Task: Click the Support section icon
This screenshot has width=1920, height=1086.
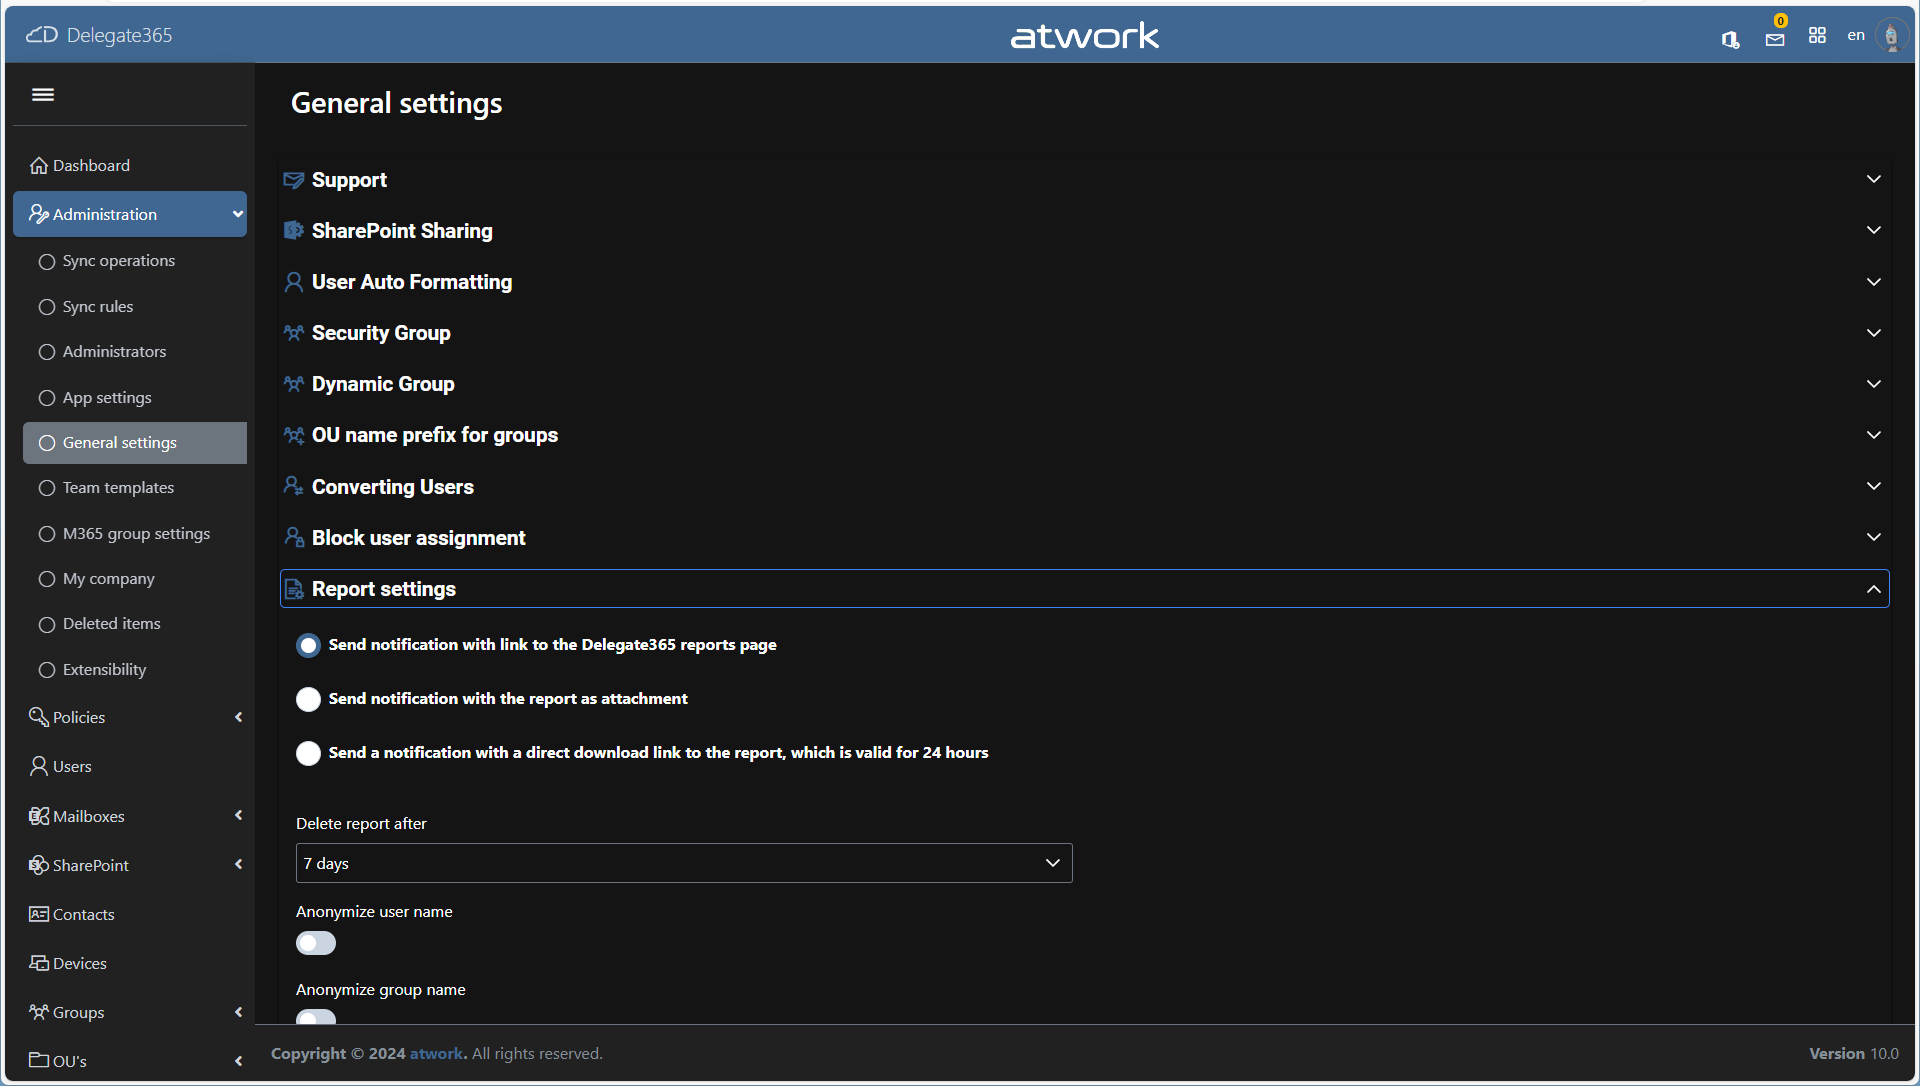Action: point(294,180)
